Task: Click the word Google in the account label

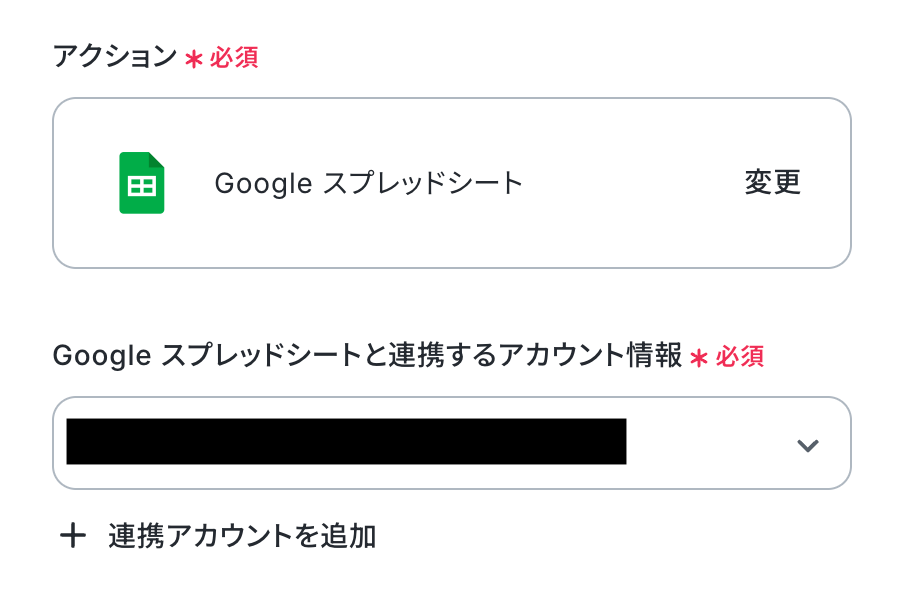Action: coord(99,355)
